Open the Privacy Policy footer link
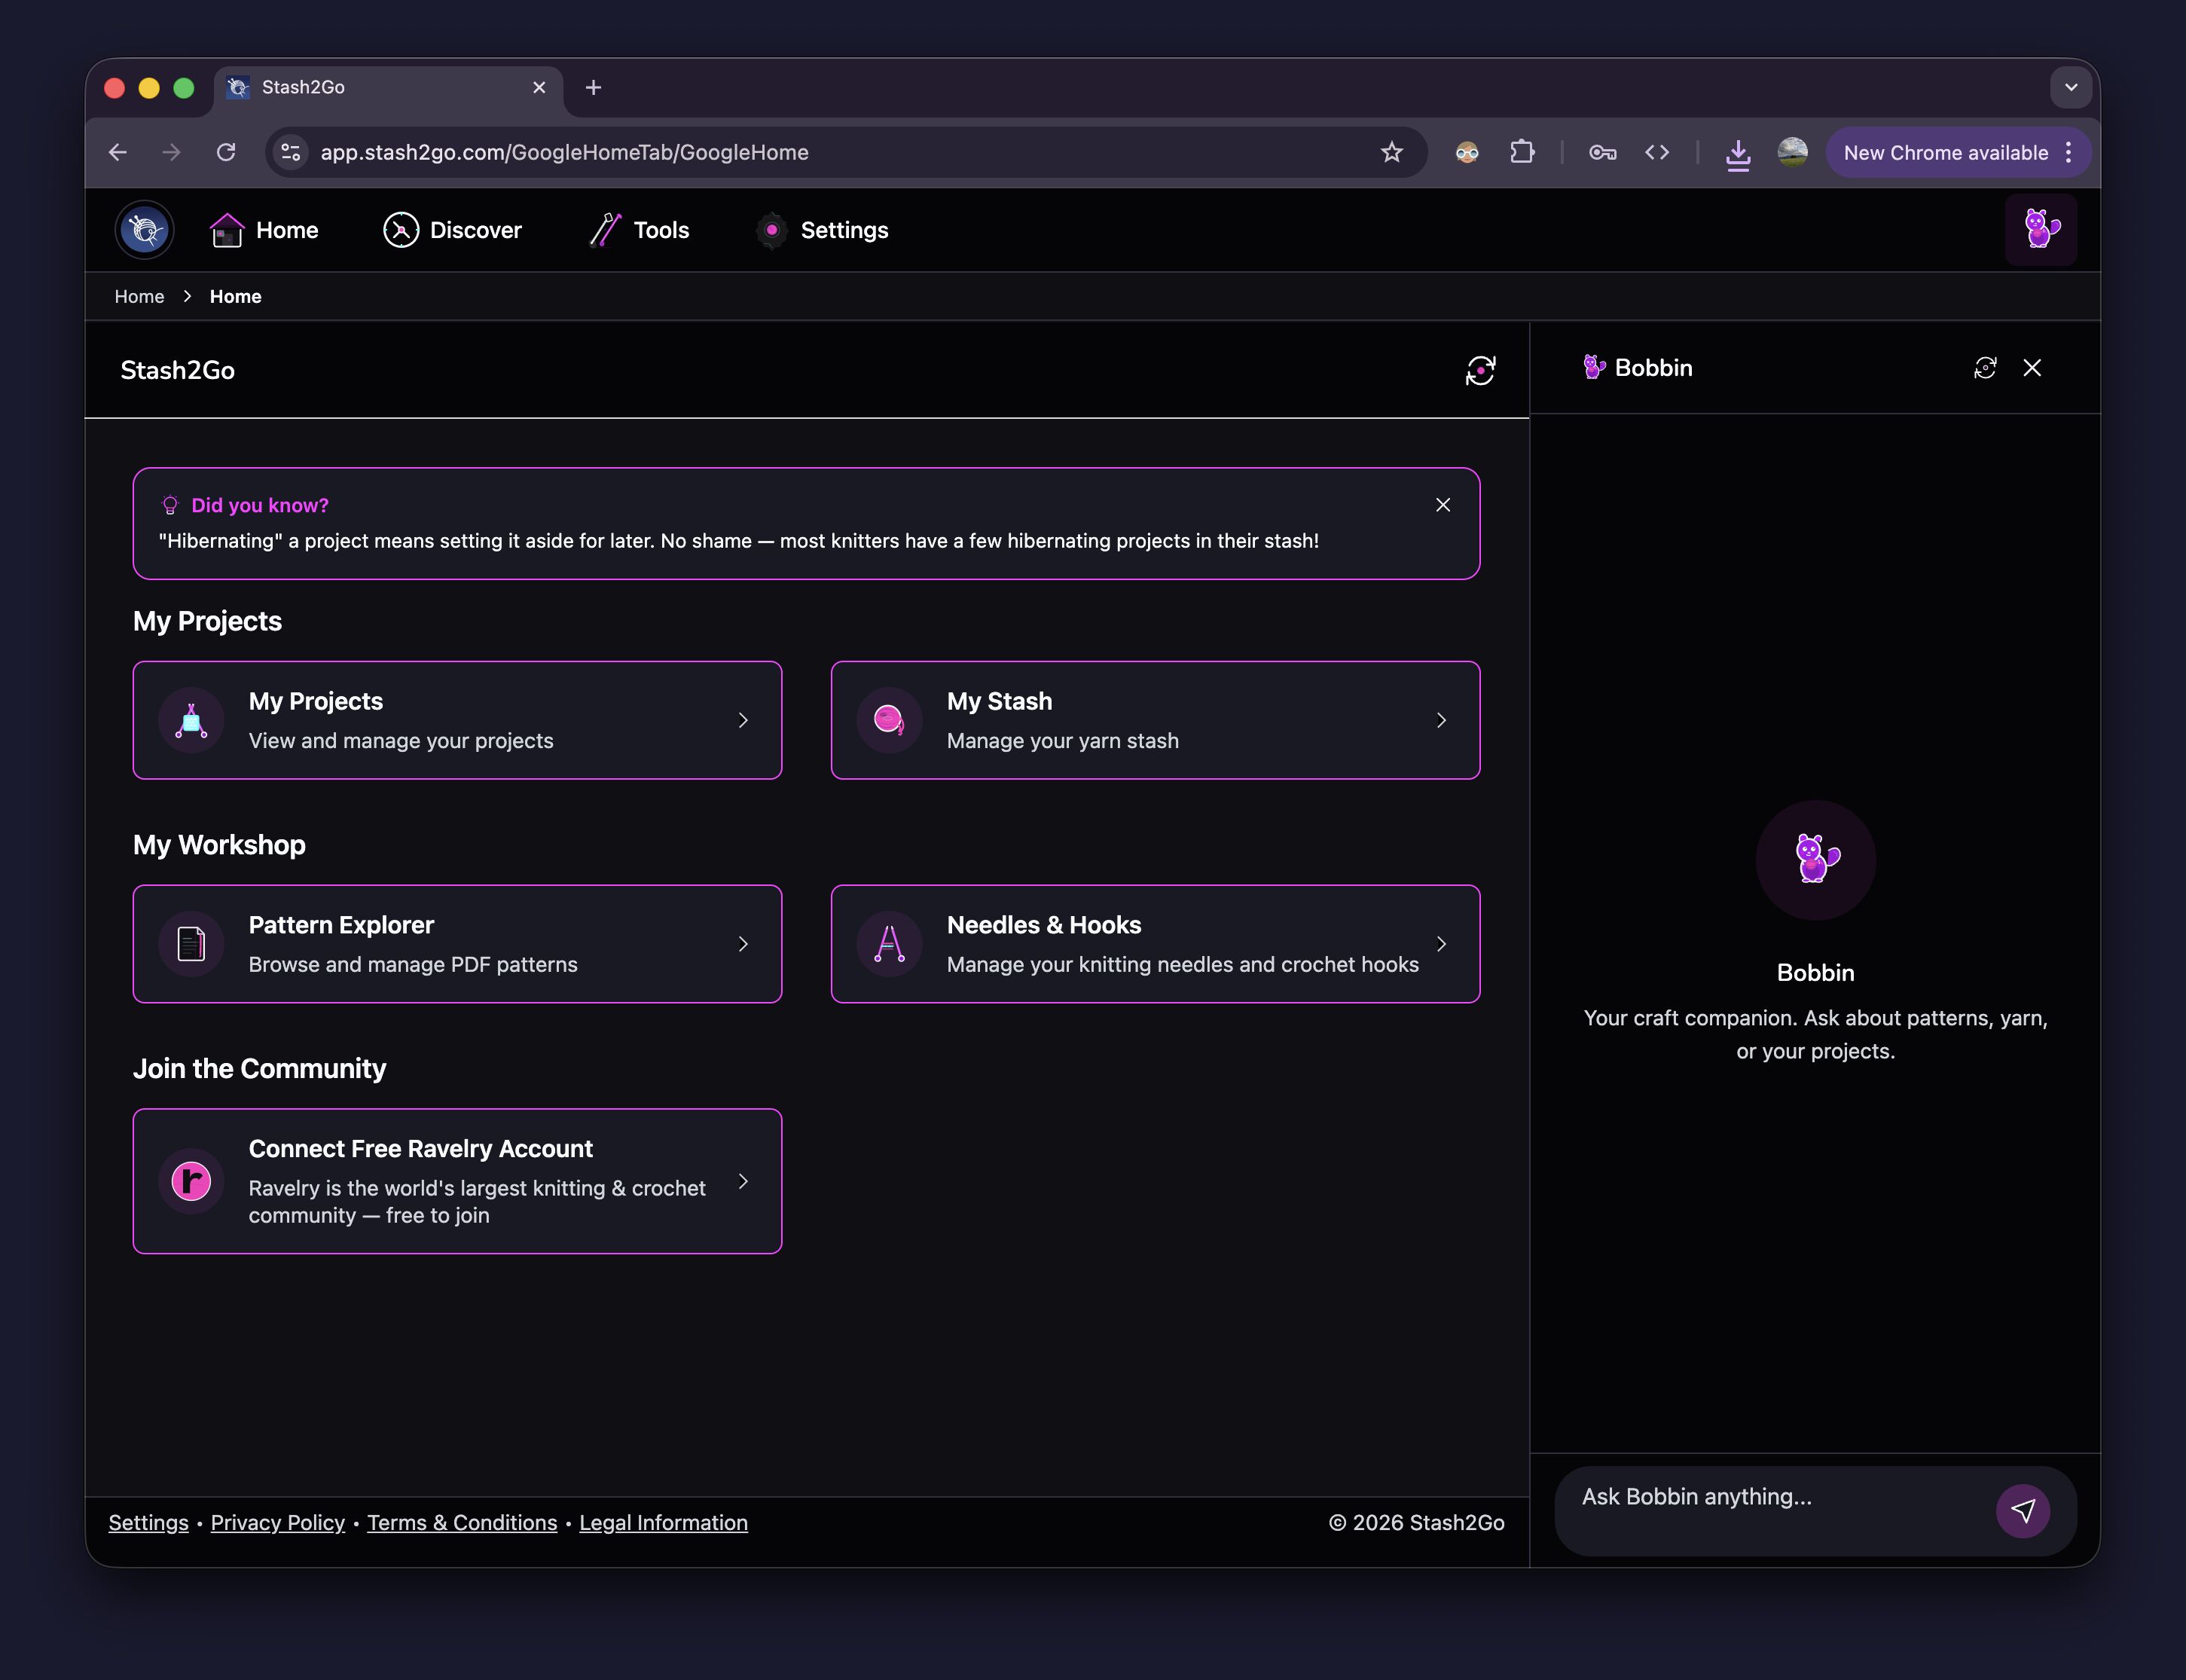This screenshot has width=2186, height=1680. coord(277,1522)
